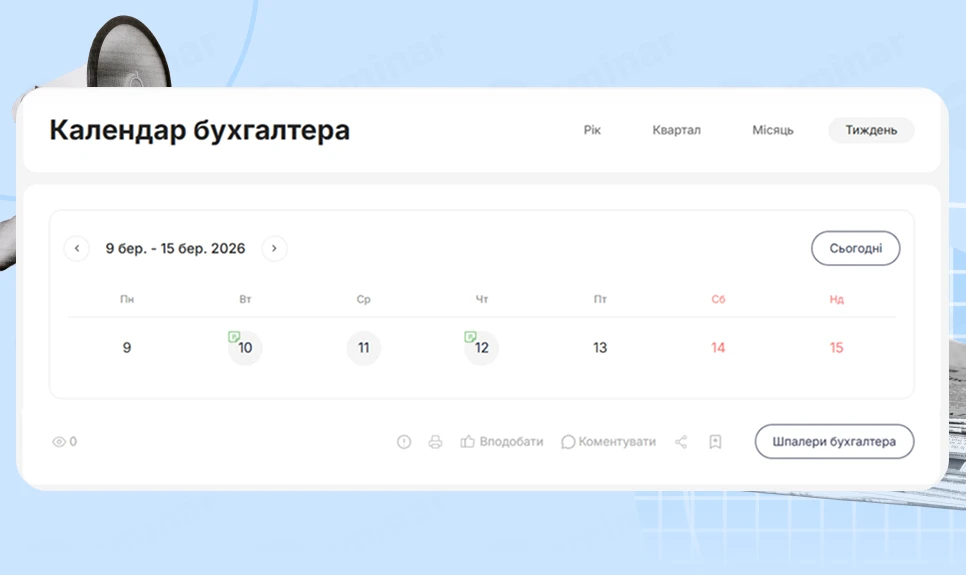
Task: Select Monday 9 in the calendar
Action: point(127,348)
